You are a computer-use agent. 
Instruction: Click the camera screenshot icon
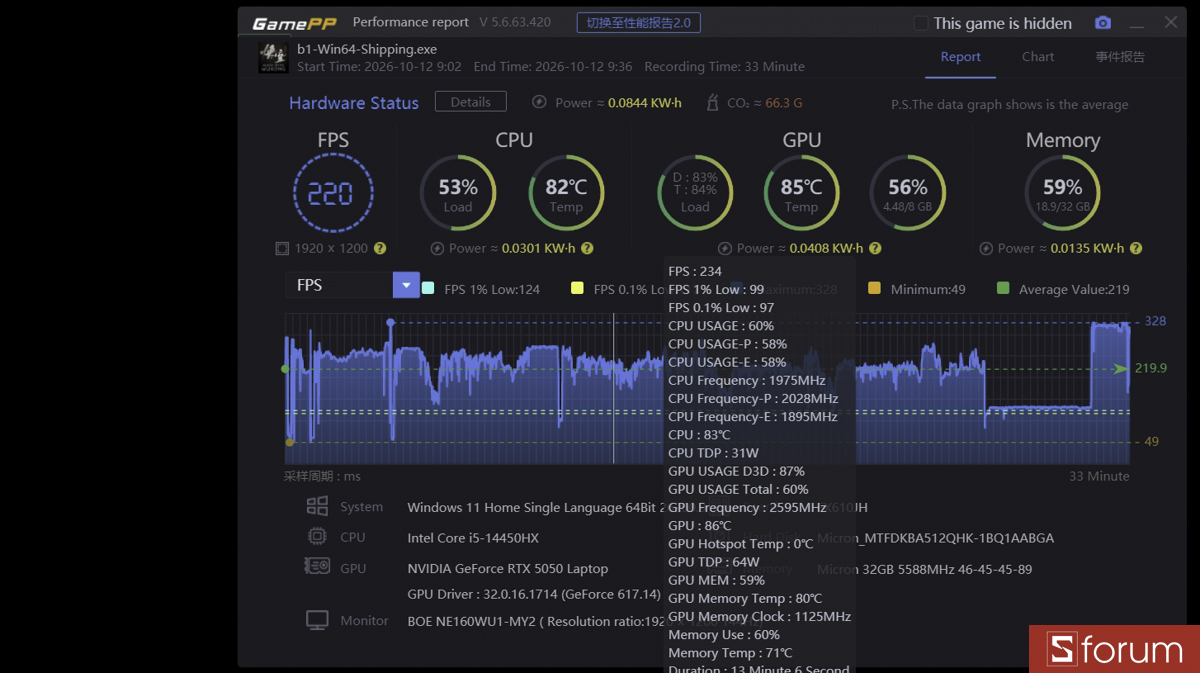pyautogui.click(x=1102, y=23)
